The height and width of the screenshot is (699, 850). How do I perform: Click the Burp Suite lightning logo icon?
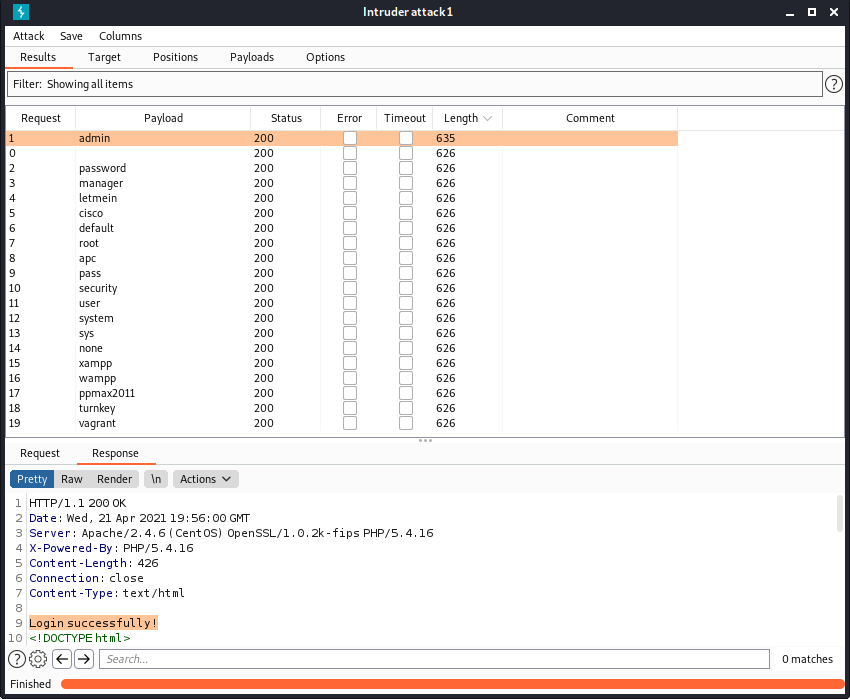click(21, 12)
